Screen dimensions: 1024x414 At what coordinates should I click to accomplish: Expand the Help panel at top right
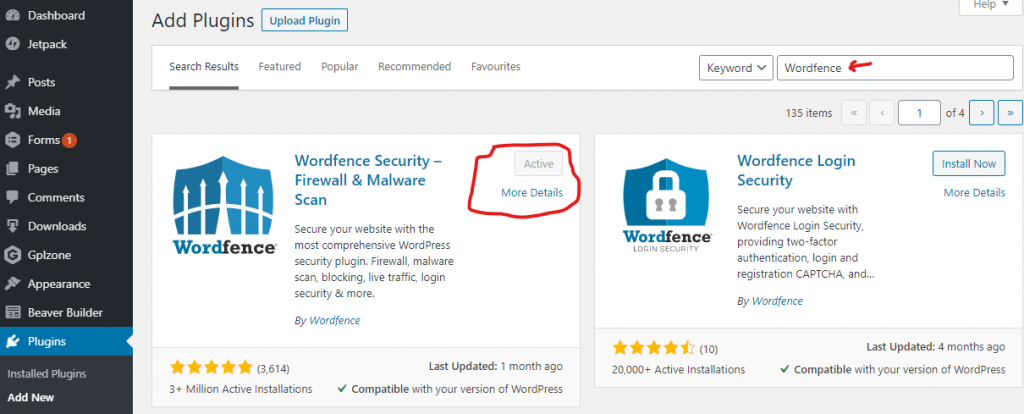(988, 5)
